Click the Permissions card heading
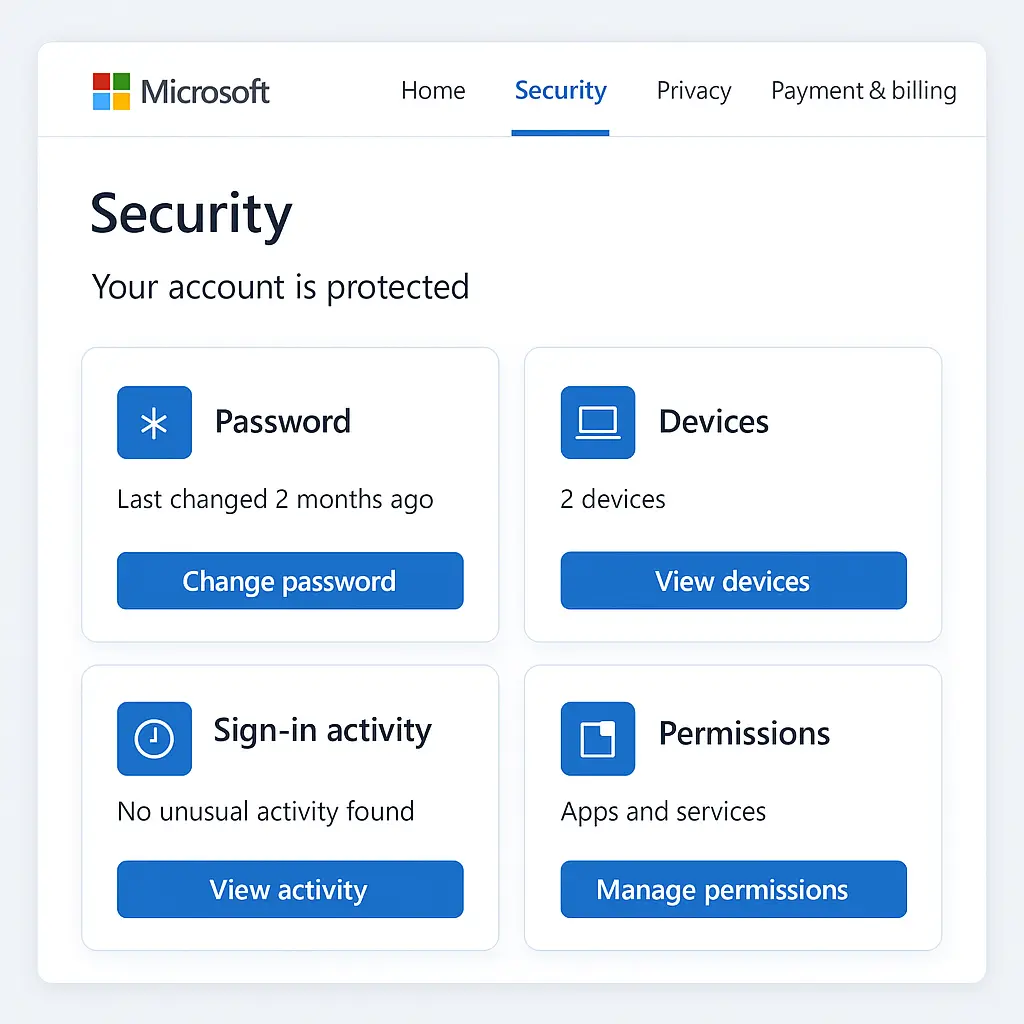This screenshot has height=1024, width=1024. 744,733
